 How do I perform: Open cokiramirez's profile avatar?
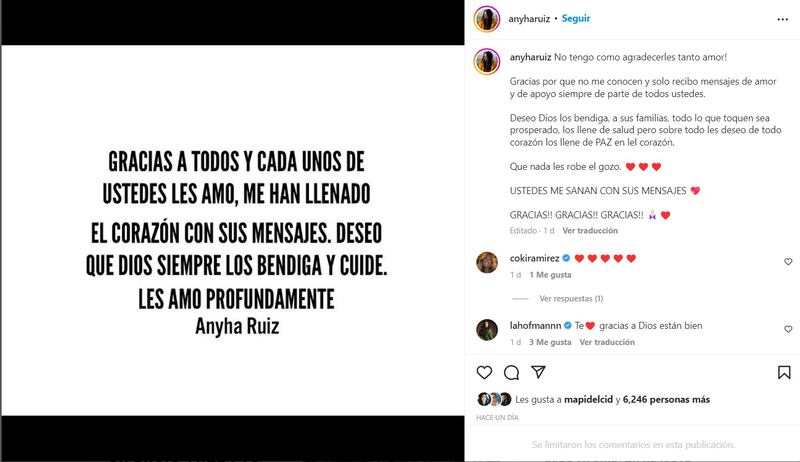click(487, 263)
